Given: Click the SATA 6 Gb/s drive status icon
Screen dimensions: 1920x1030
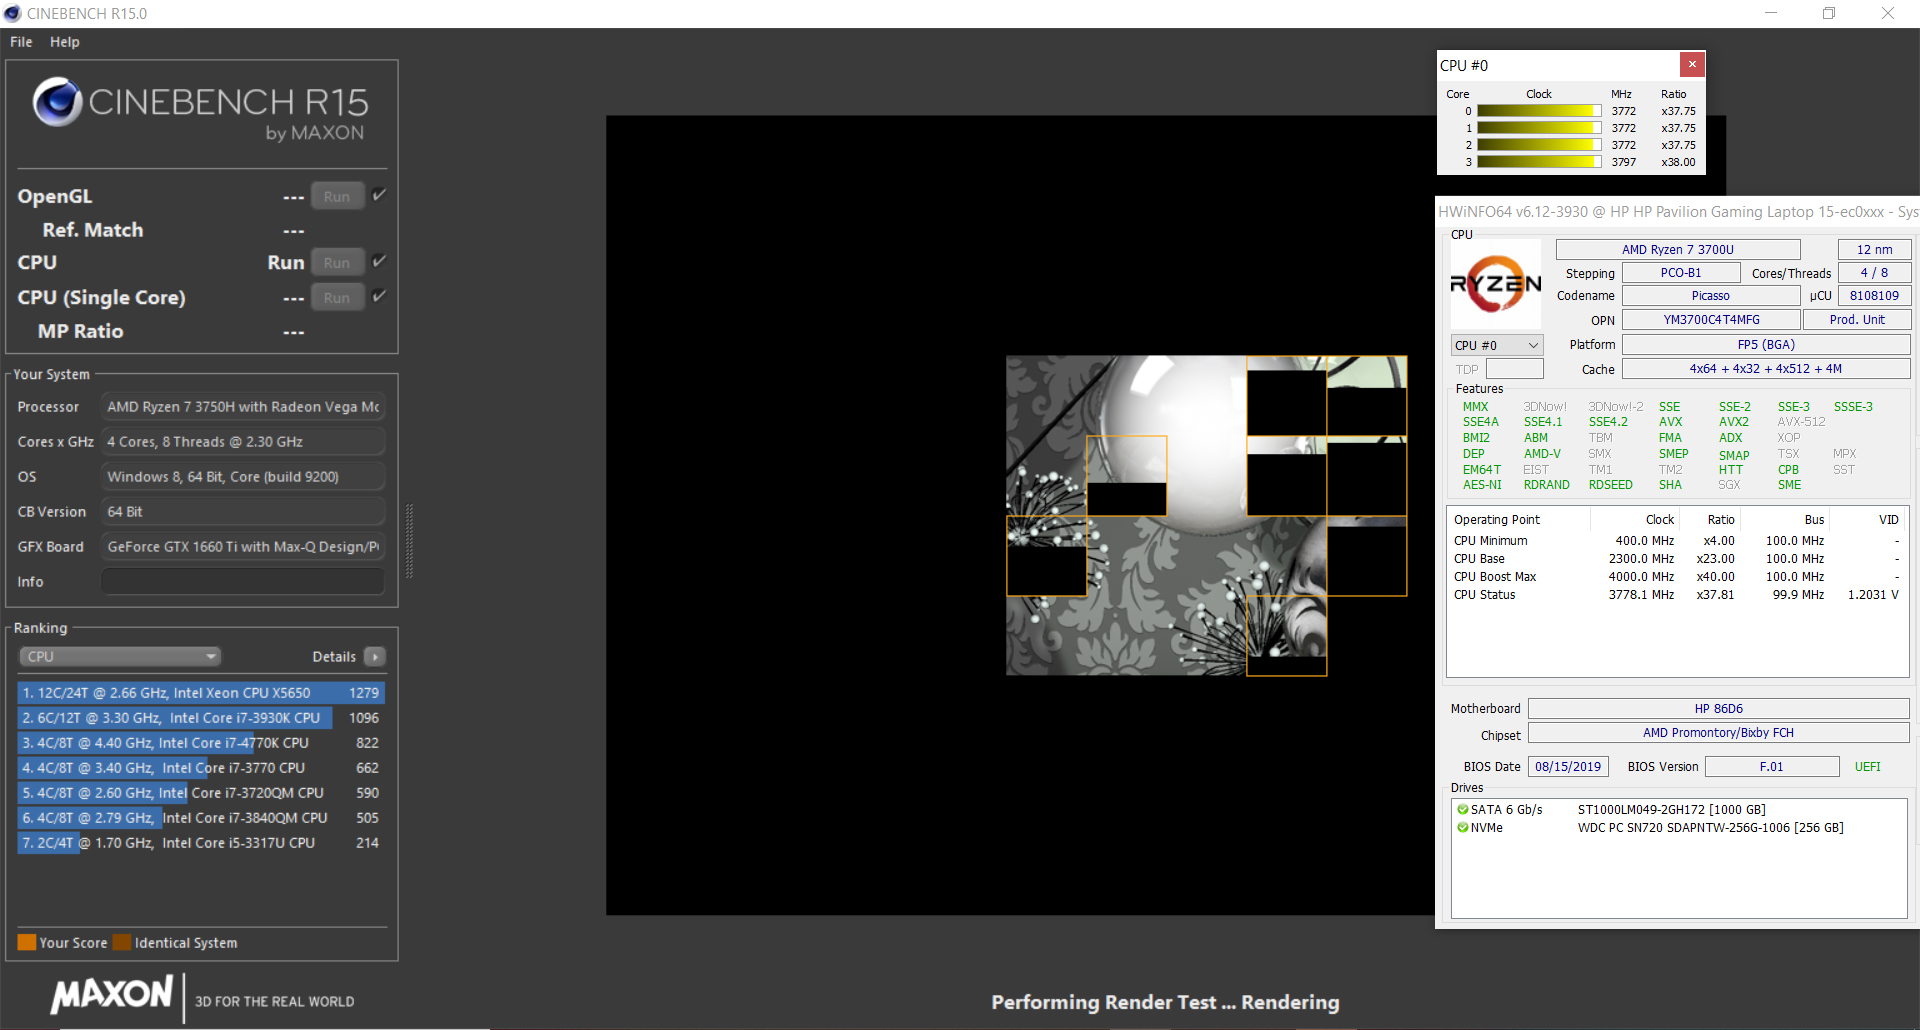Looking at the screenshot, I should [1463, 810].
